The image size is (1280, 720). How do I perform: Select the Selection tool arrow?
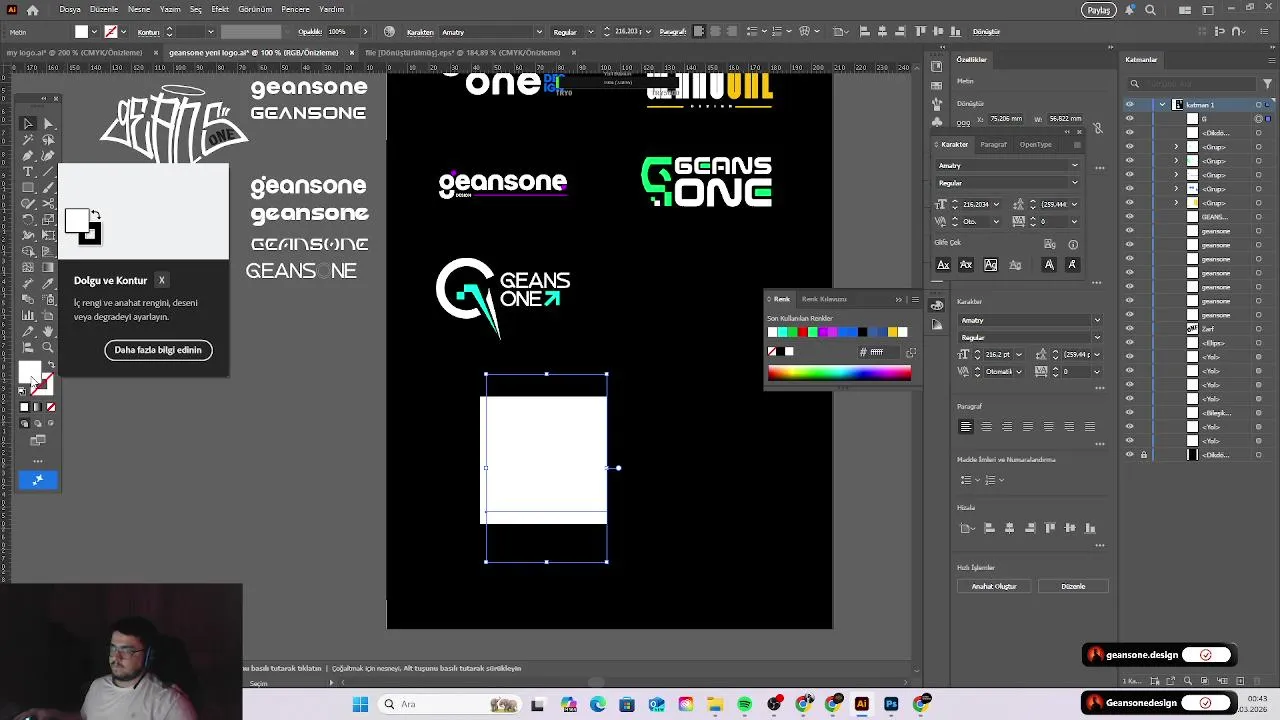pos(28,124)
